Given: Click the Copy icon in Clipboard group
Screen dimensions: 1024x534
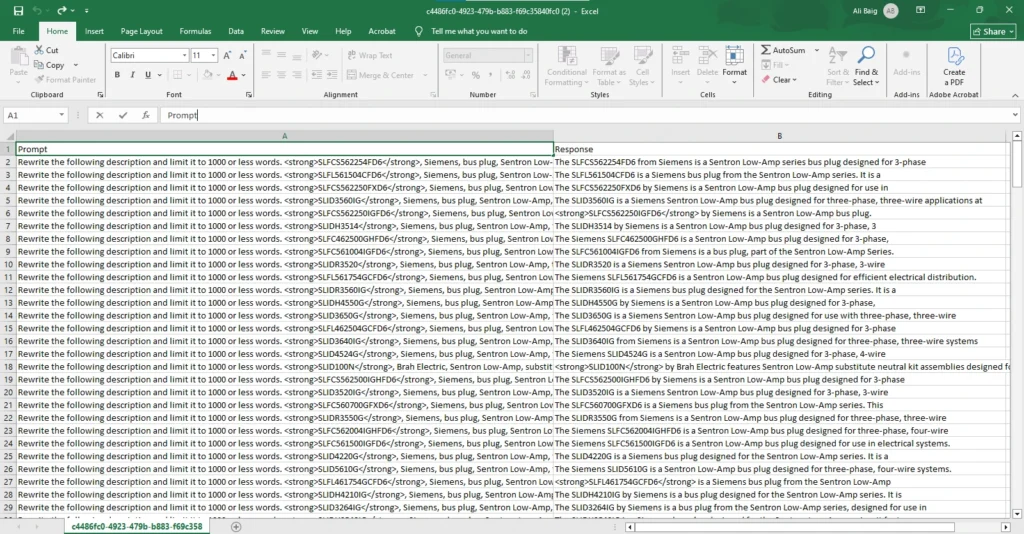Looking at the screenshot, I should click(39, 65).
